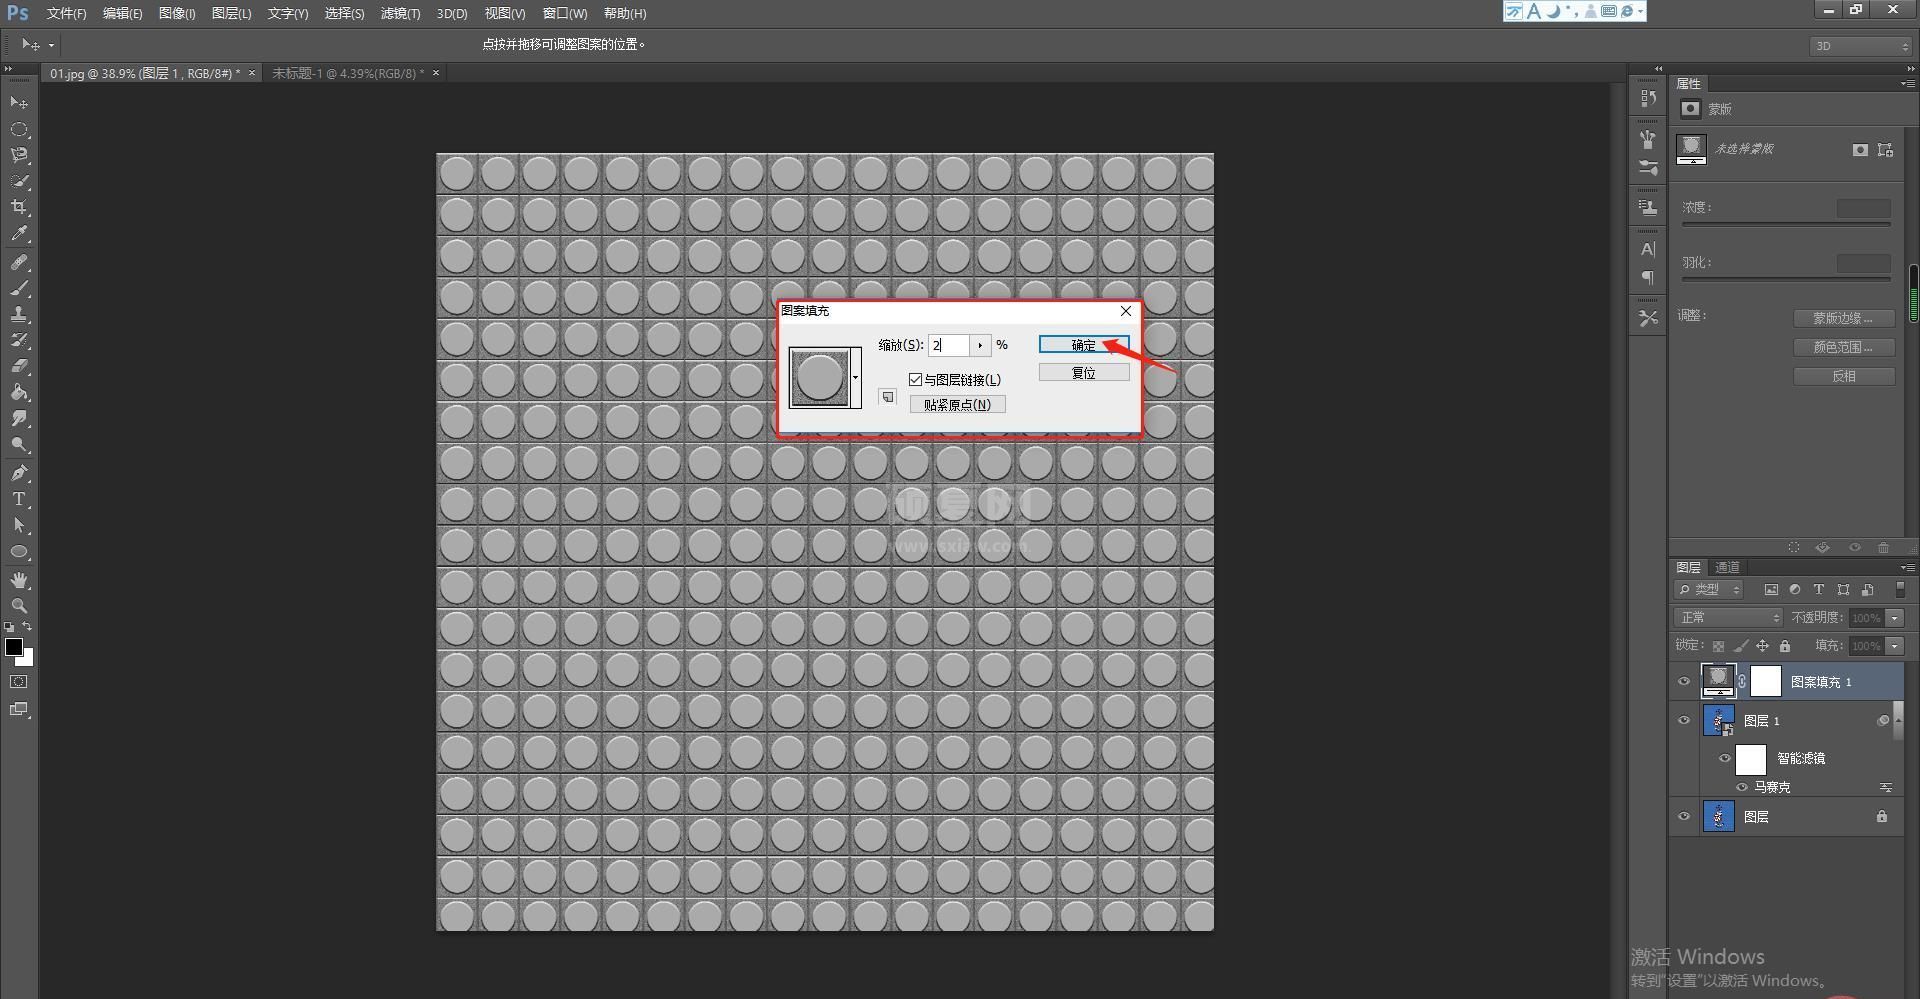Select the Polygonal Lasso tool
The width and height of the screenshot is (1920, 999).
tap(19, 155)
